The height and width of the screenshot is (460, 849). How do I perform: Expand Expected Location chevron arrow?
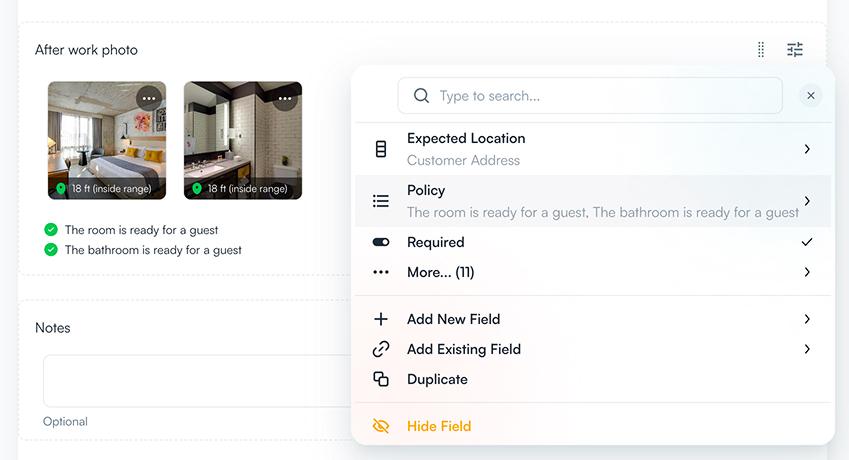pyautogui.click(x=807, y=149)
